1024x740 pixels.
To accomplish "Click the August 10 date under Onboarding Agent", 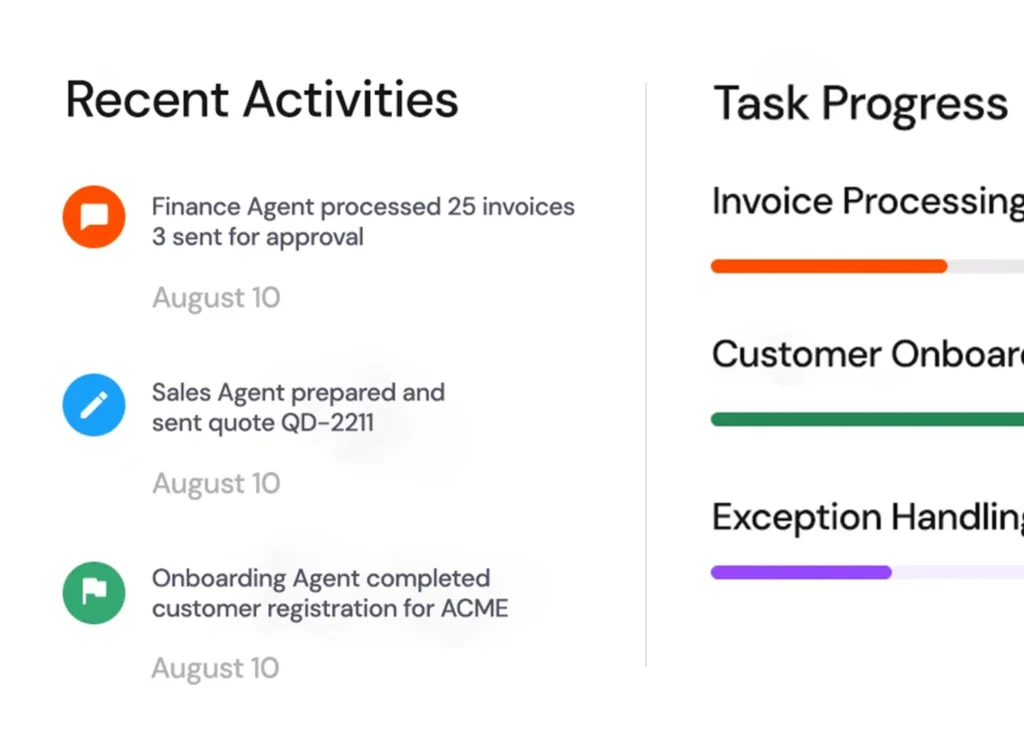I will (x=216, y=669).
